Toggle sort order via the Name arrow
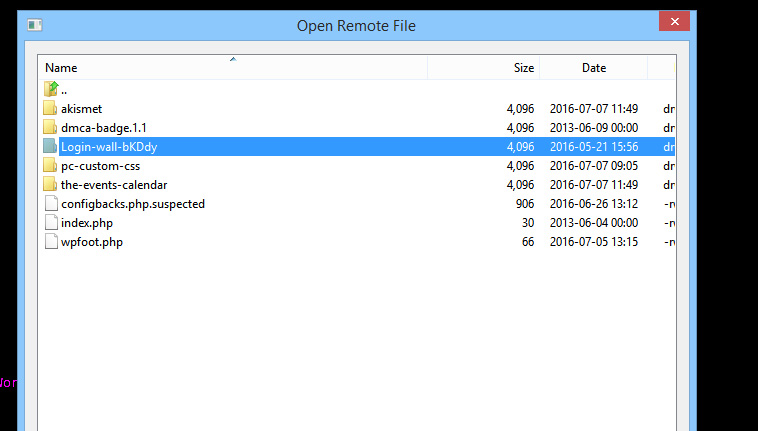Screen dimensions: 758x431 [x=233, y=60]
